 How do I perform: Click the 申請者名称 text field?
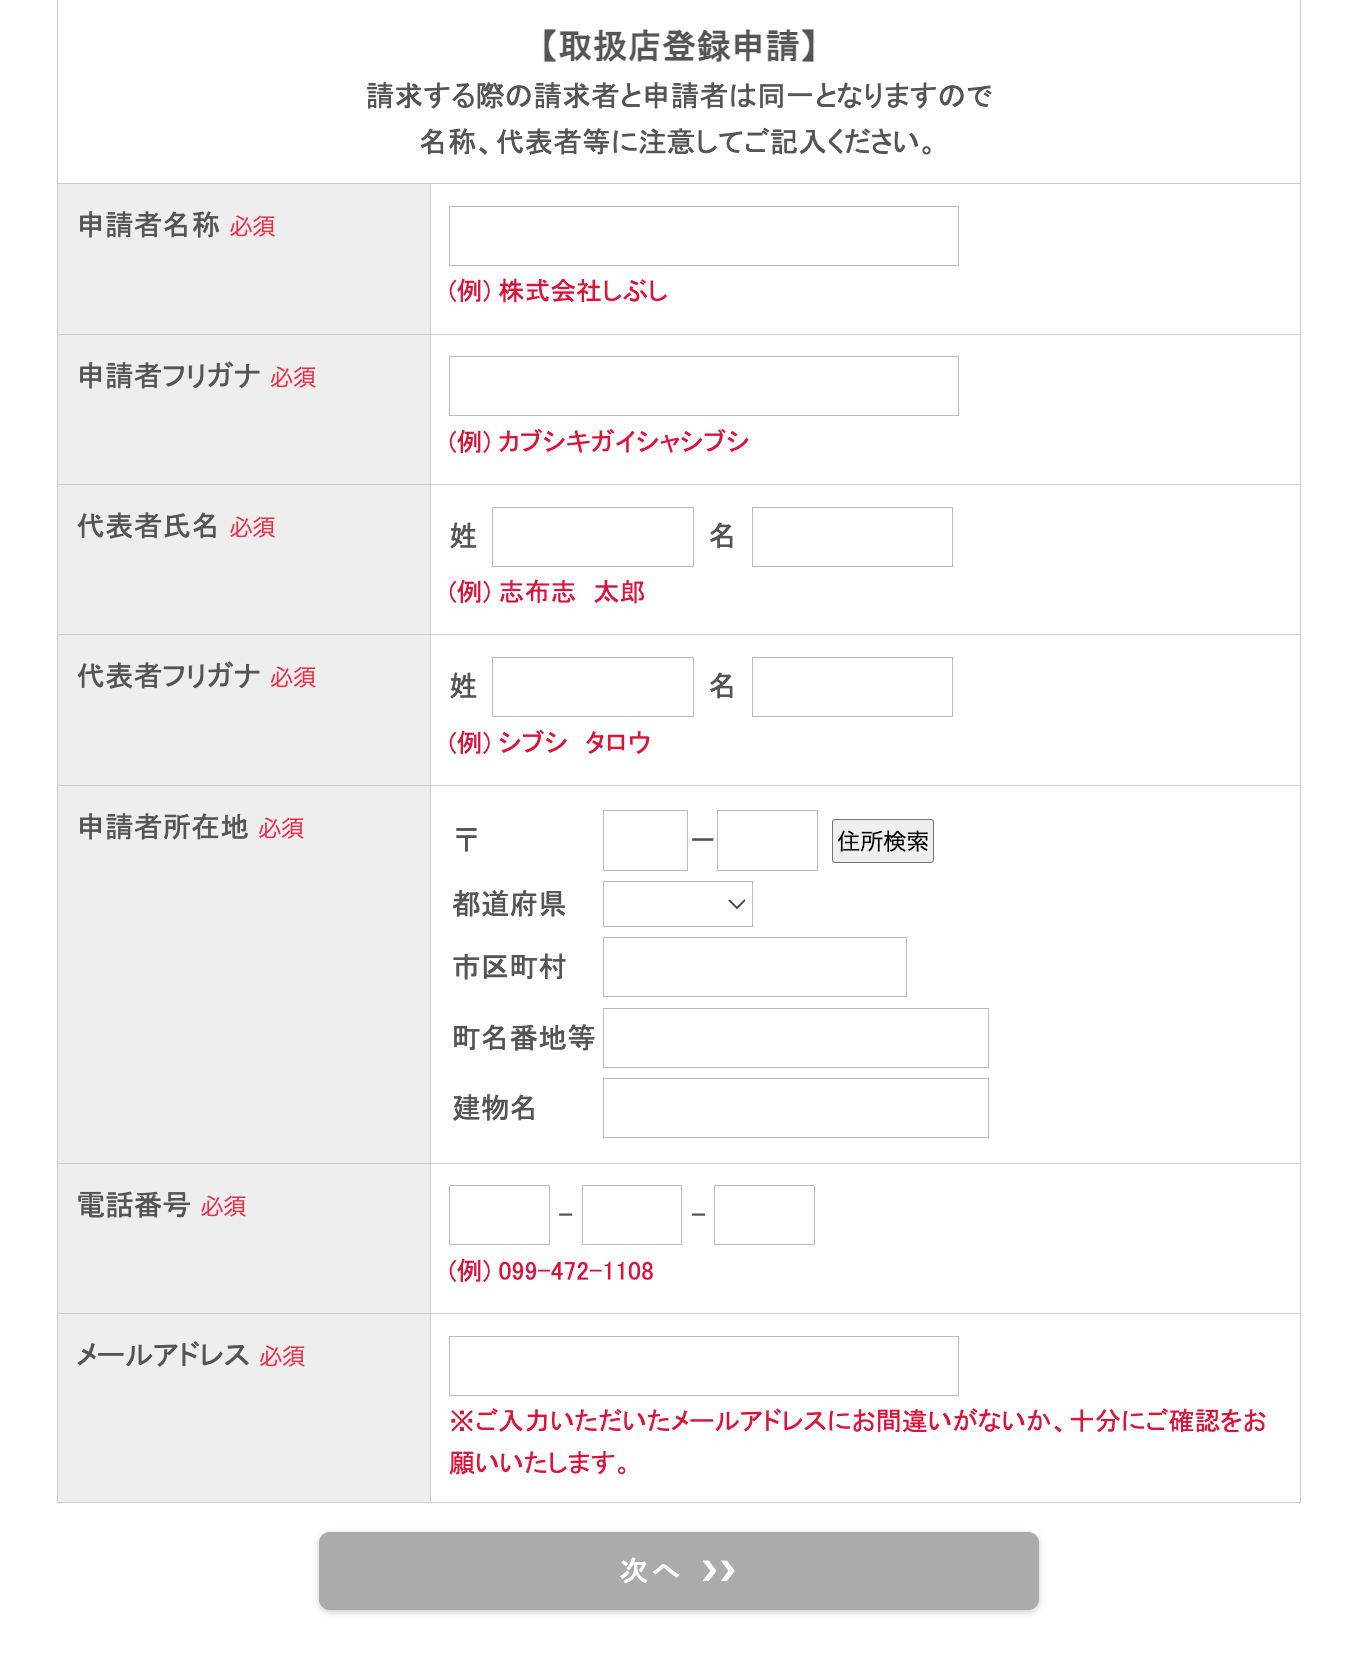point(703,236)
